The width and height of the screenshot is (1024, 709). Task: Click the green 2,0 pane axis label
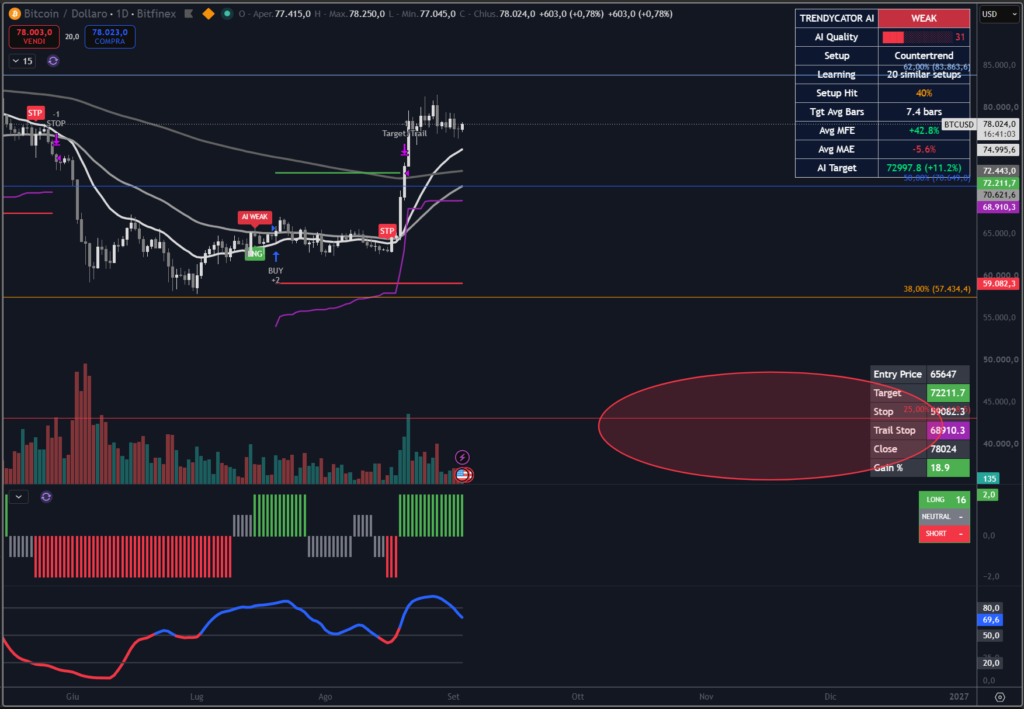[989, 495]
